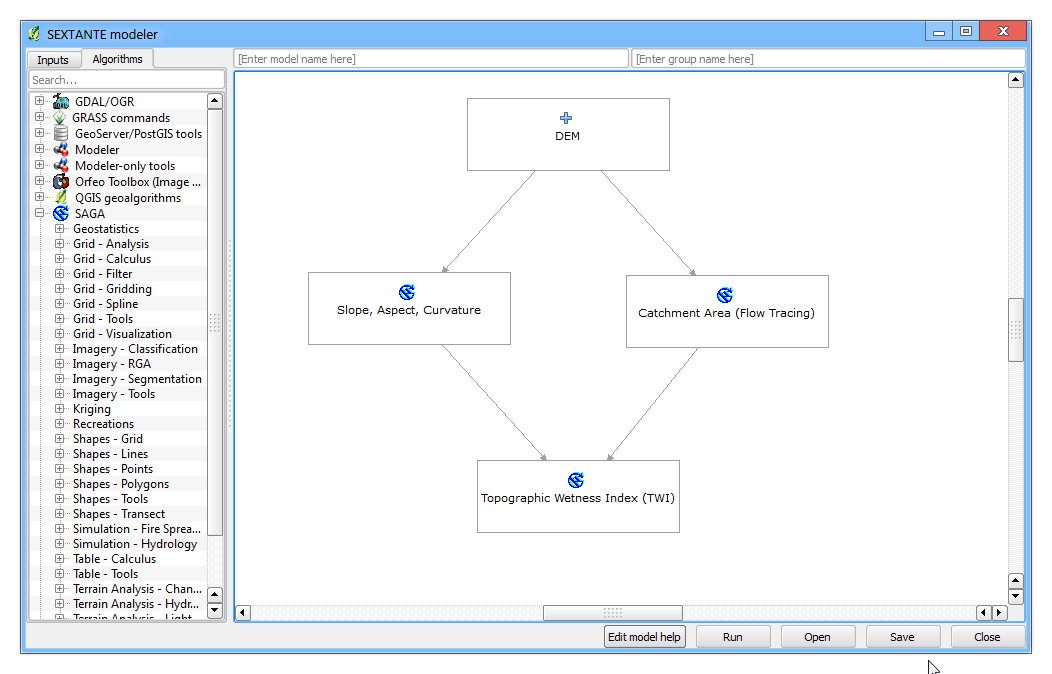Click the canvas horizontal scrollbar thumb
Screen dimensions: 1052x674
tap(613, 612)
